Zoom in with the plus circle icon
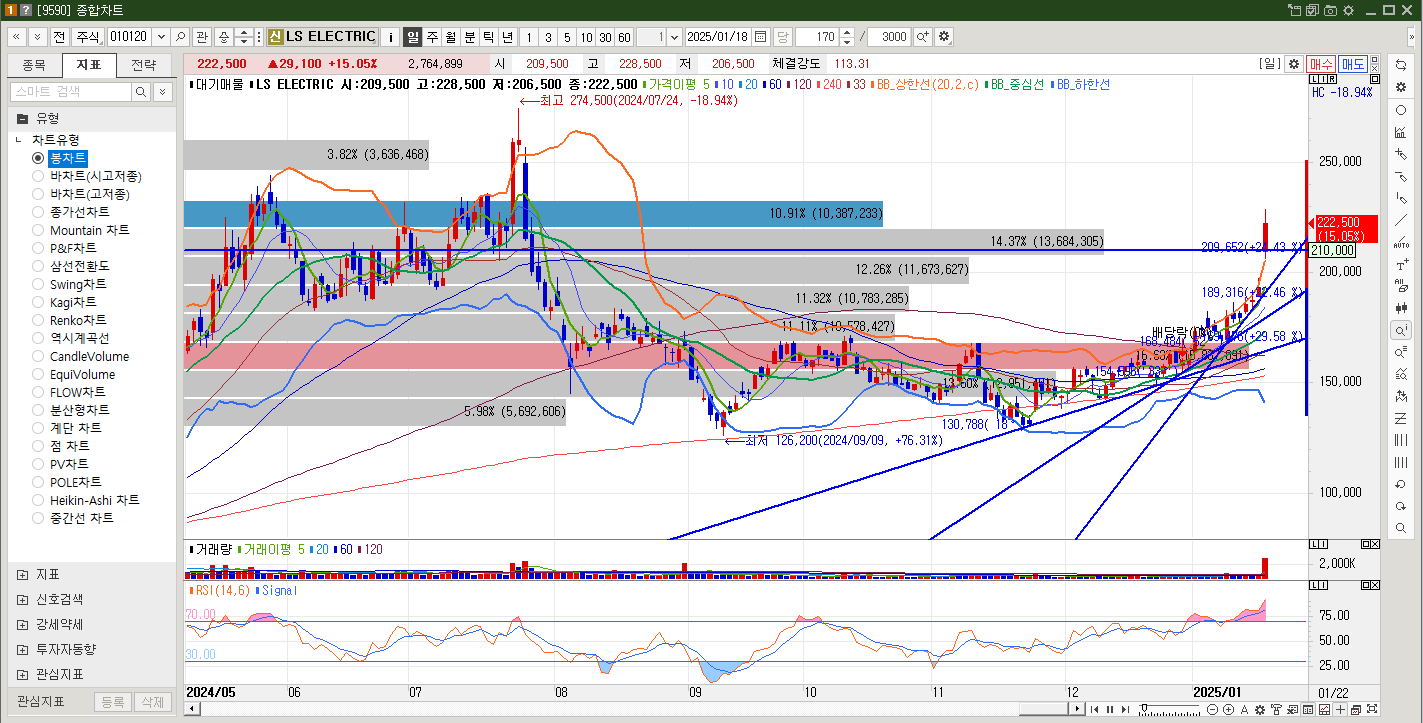 pyautogui.click(x=1228, y=710)
